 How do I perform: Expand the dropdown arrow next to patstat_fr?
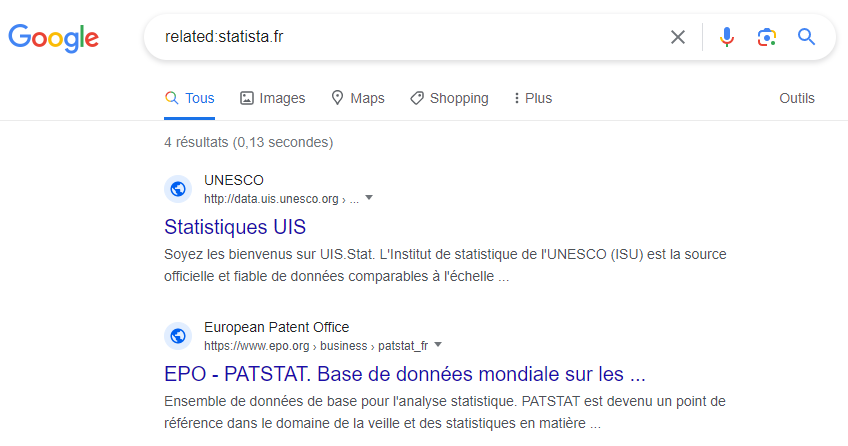point(438,345)
